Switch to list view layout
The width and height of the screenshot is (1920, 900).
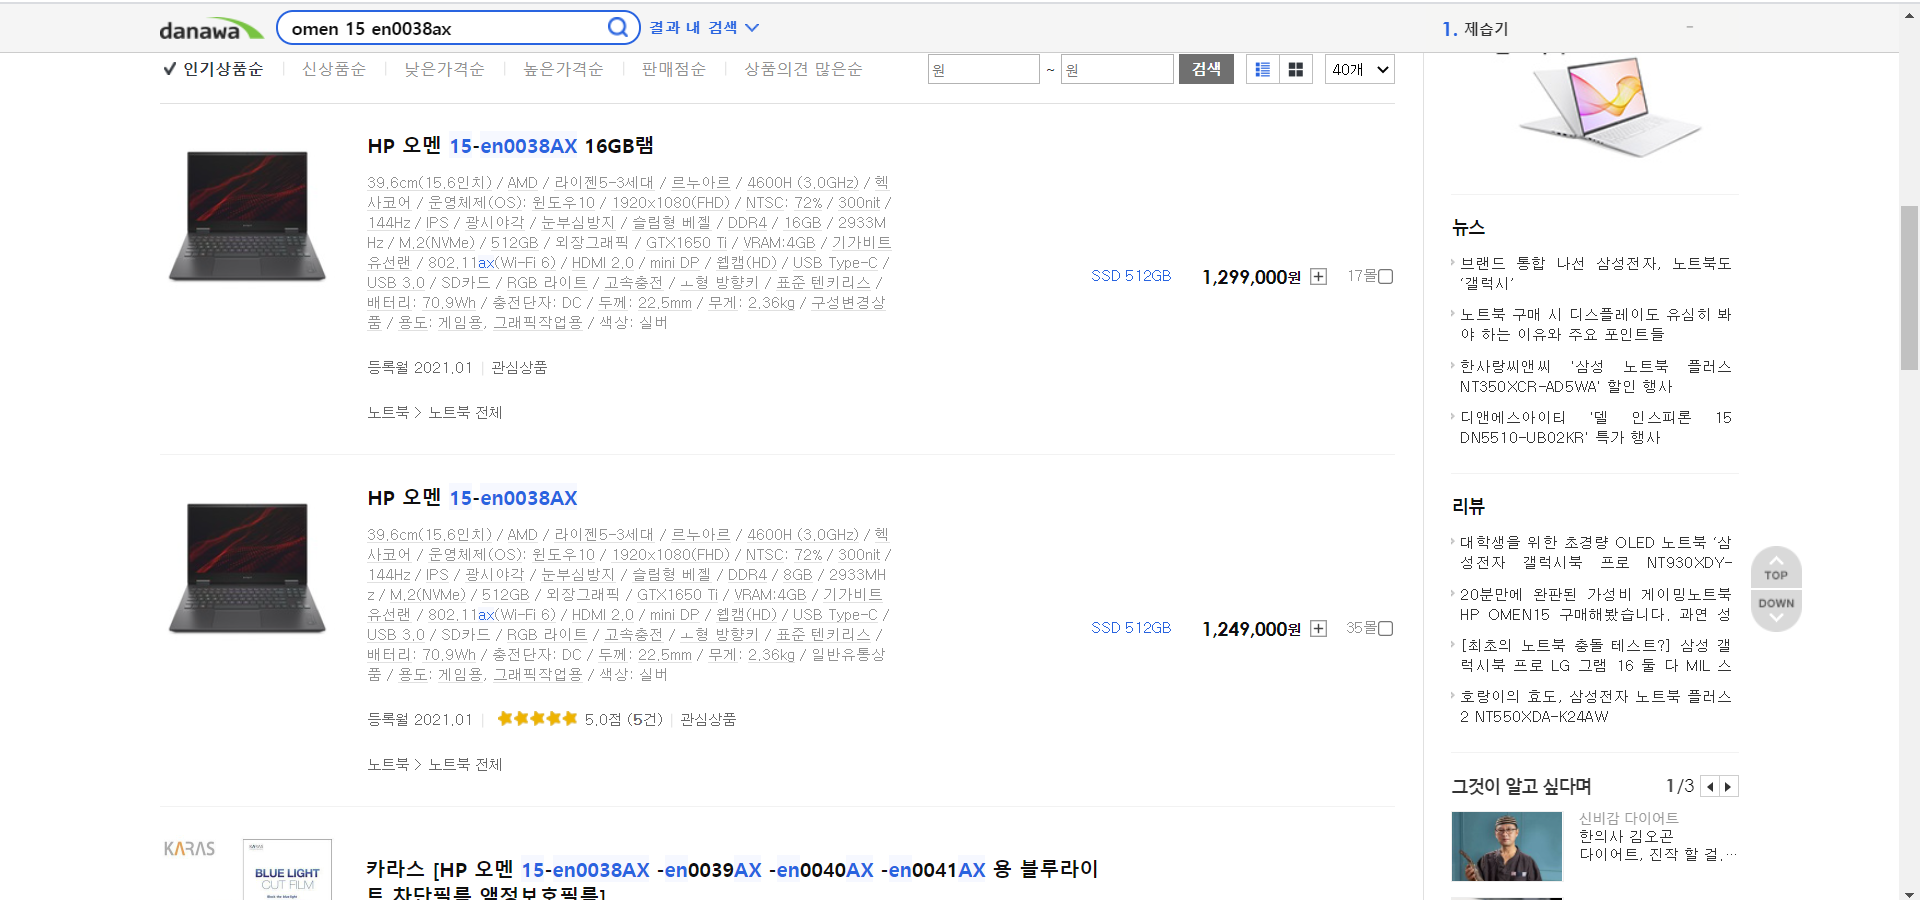pos(1263,69)
